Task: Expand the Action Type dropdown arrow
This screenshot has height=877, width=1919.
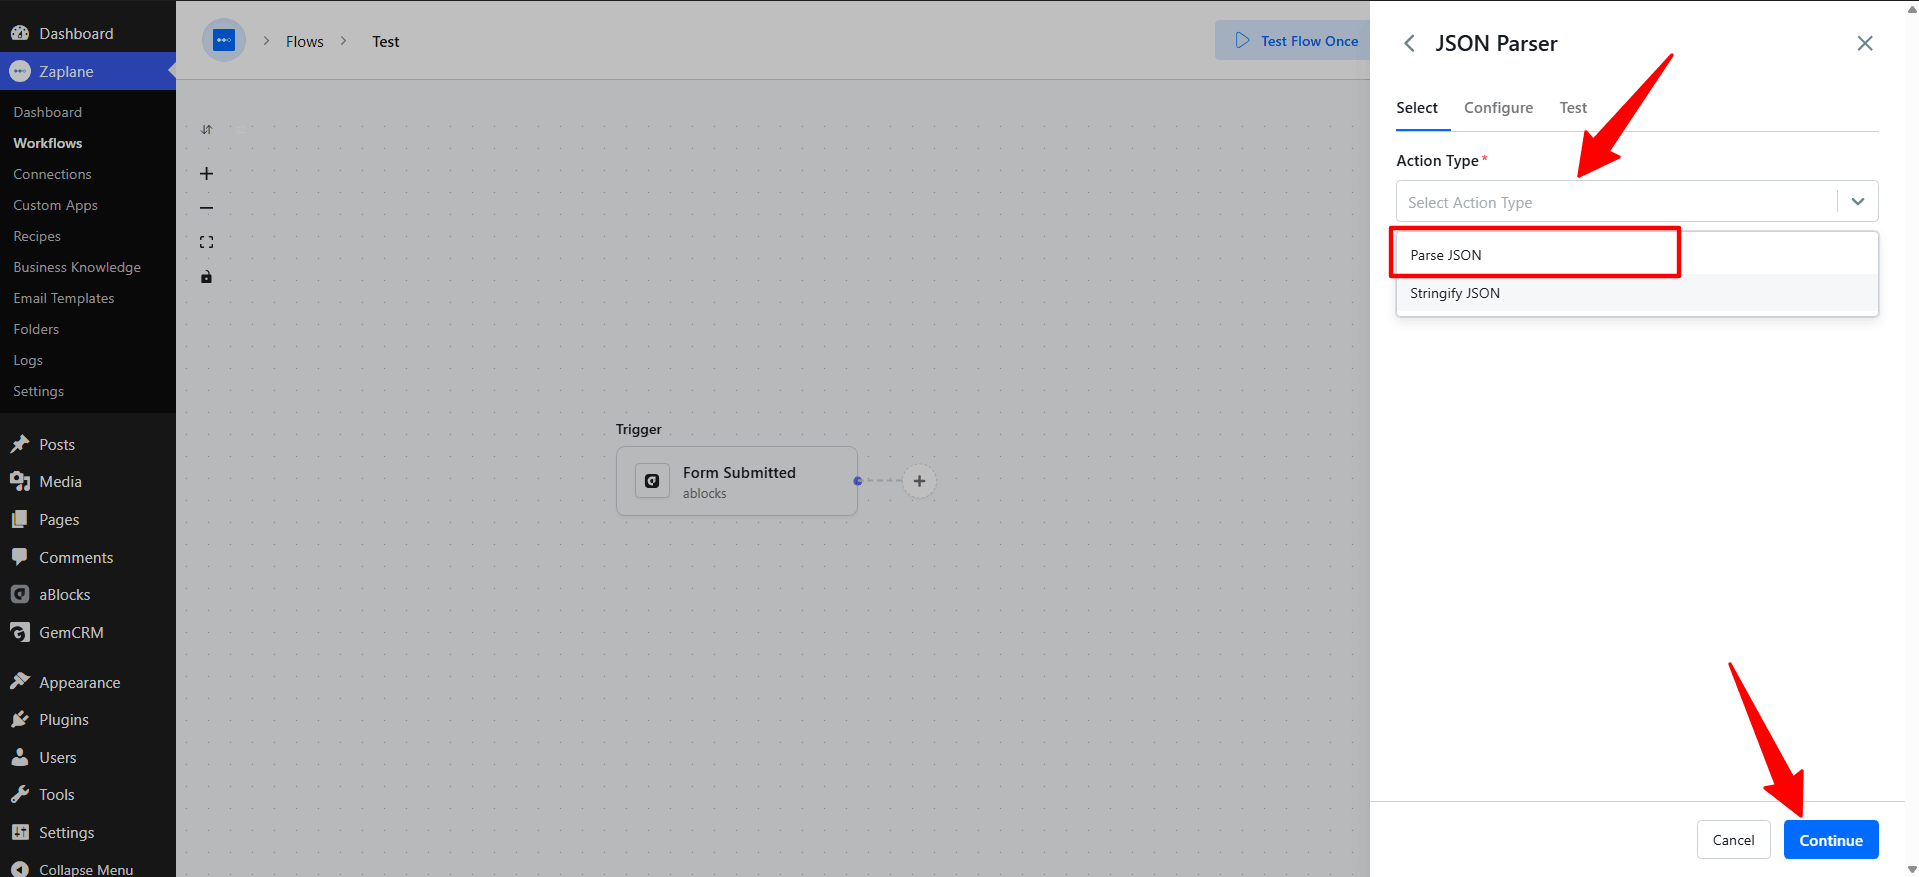Action: pos(1858,202)
